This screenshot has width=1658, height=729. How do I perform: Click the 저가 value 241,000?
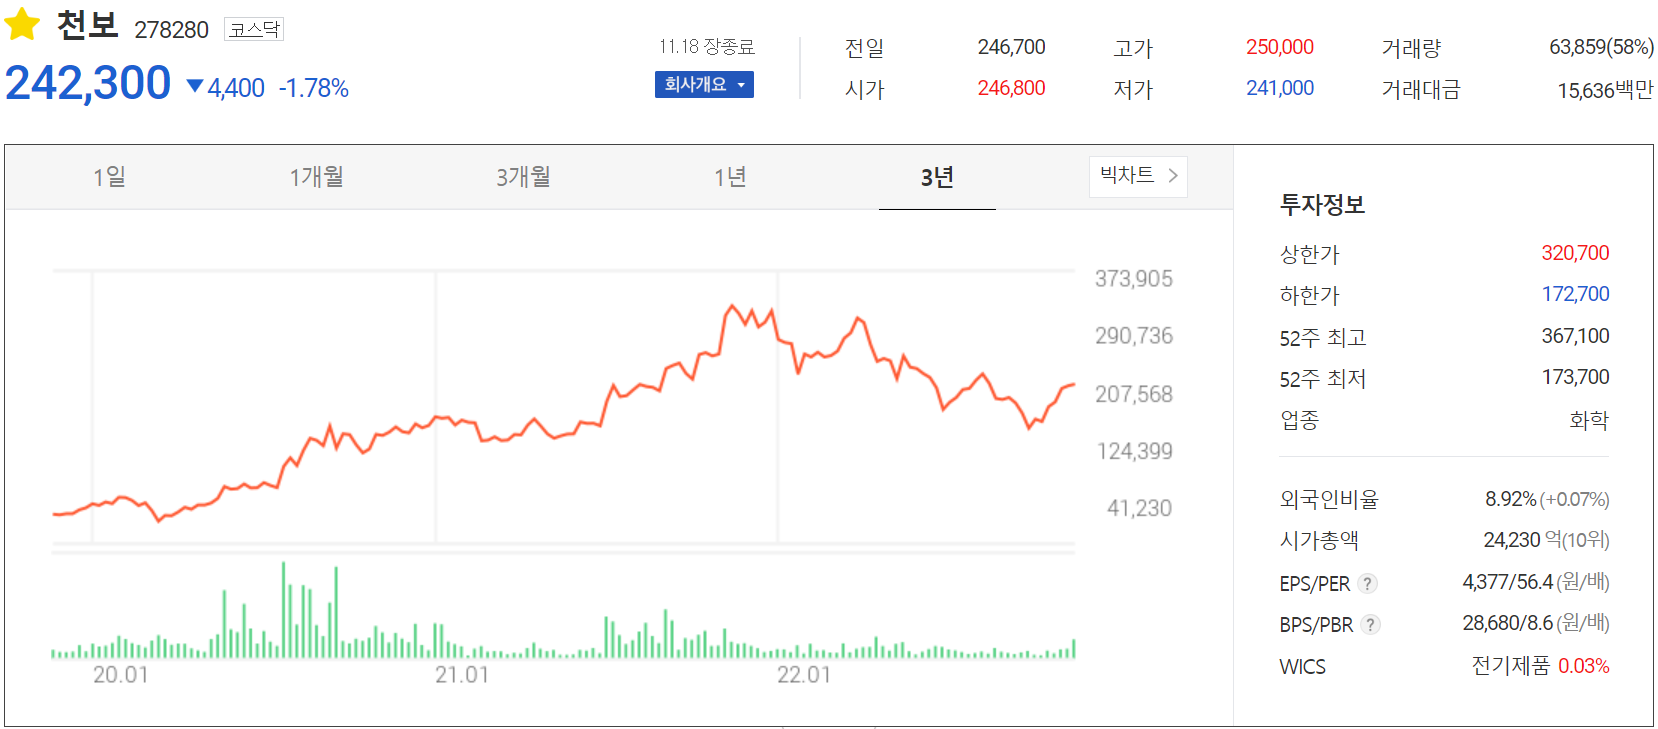[x=1279, y=88]
